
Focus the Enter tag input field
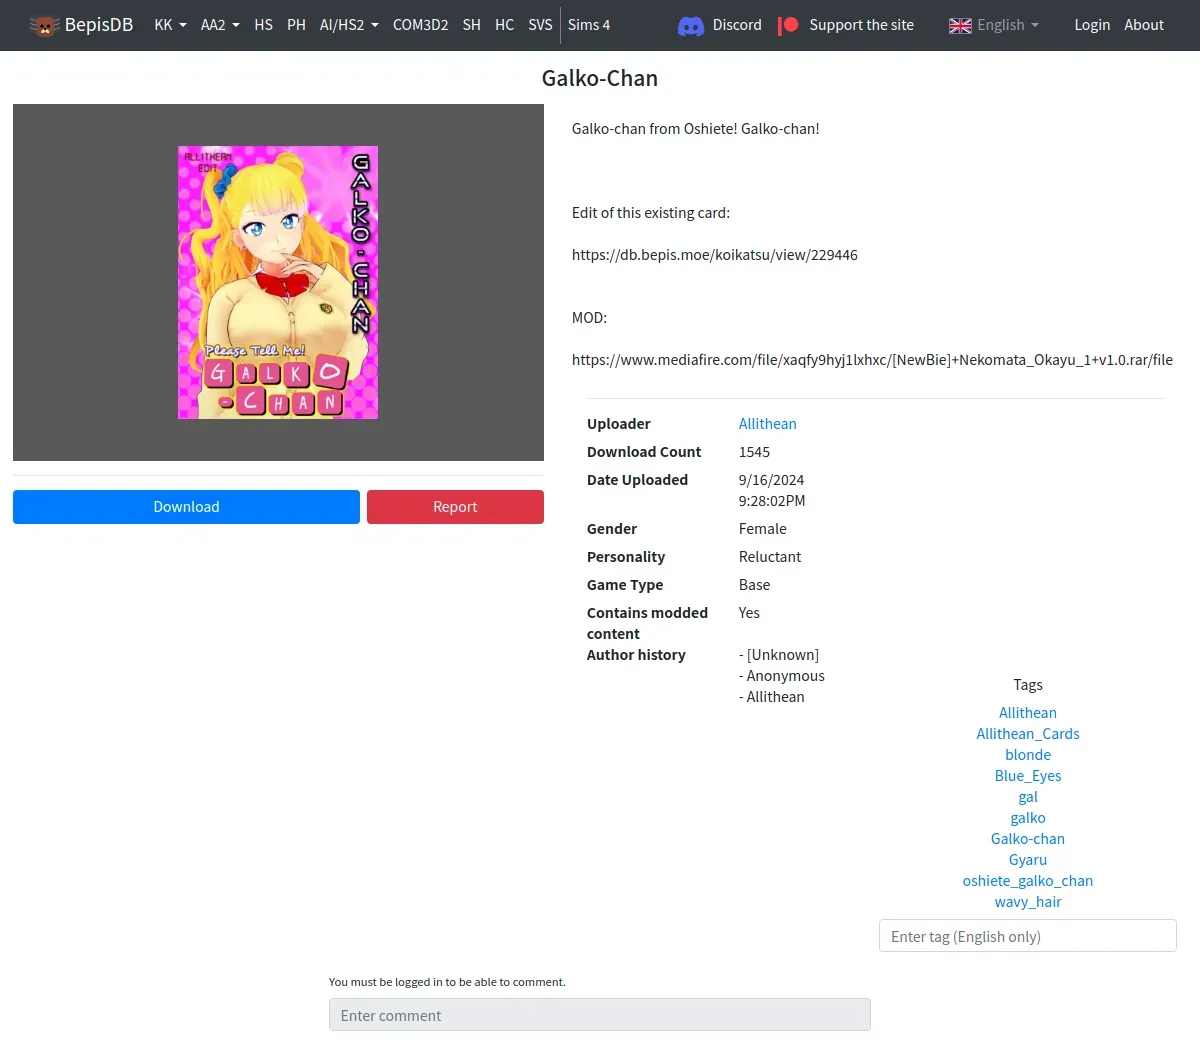pyautogui.click(x=1028, y=936)
